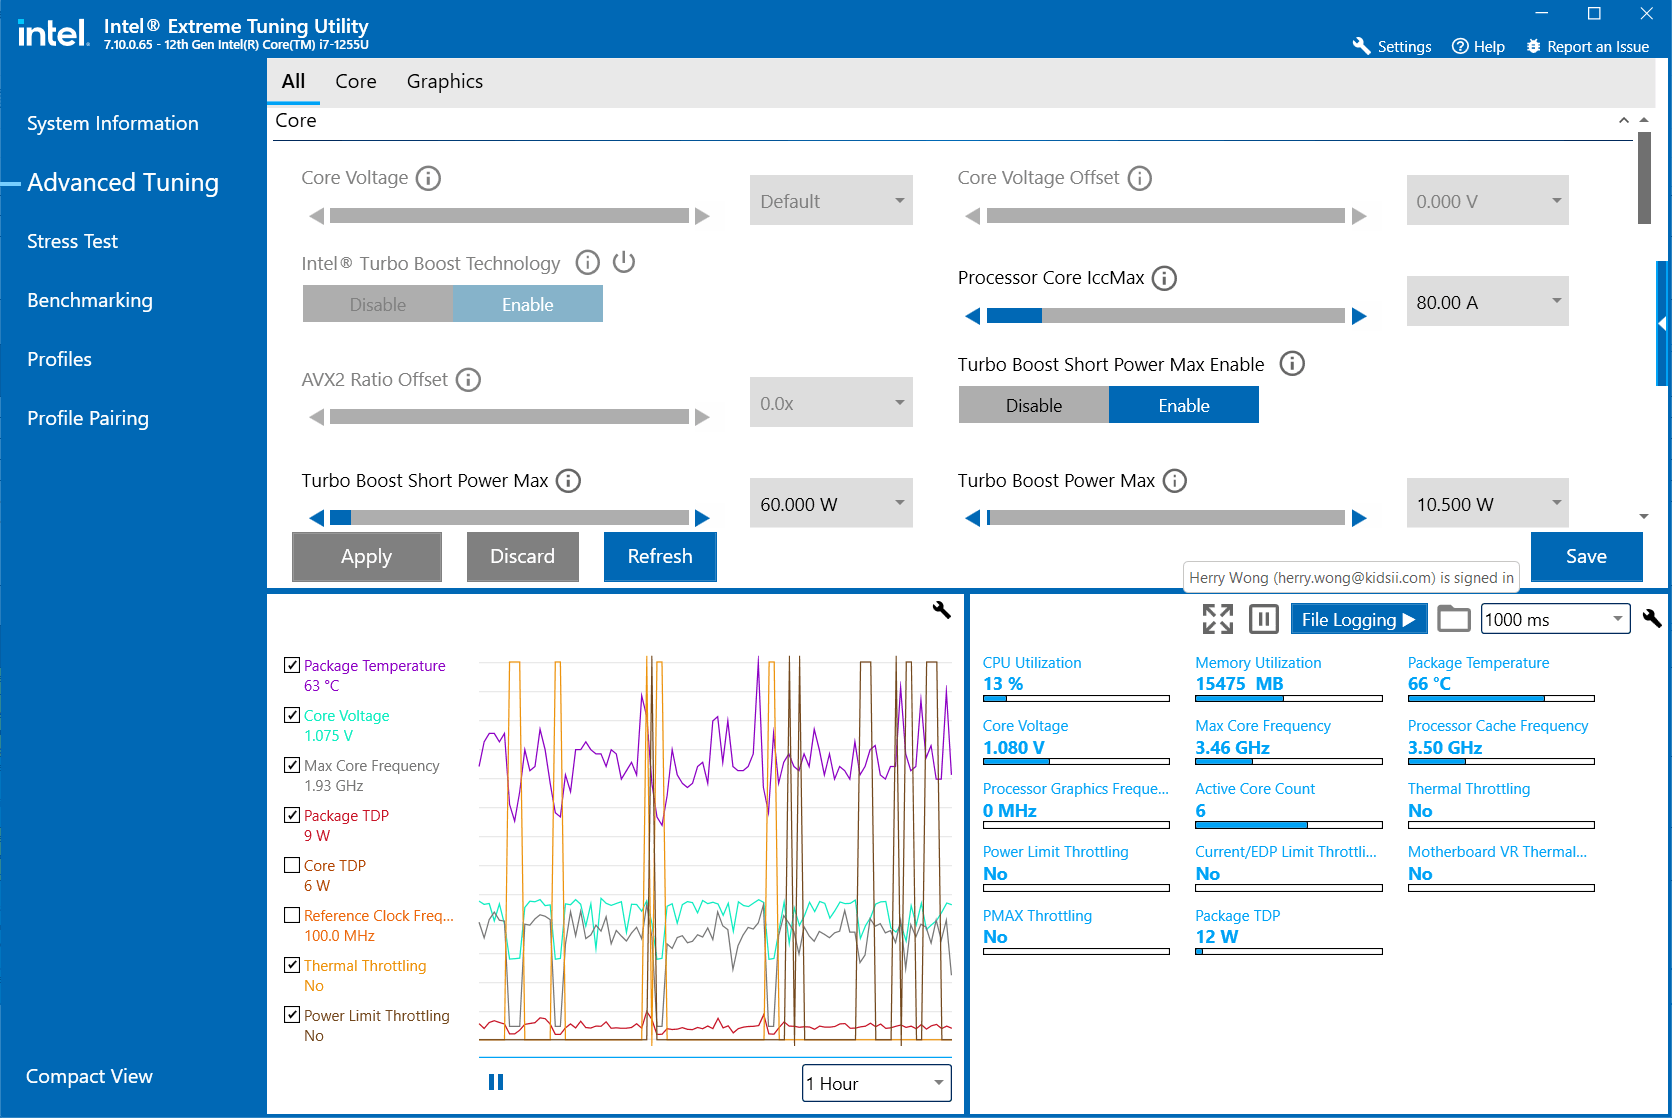Click the Core Voltage info icon
This screenshot has width=1672, height=1118.
click(x=428, y=178)
